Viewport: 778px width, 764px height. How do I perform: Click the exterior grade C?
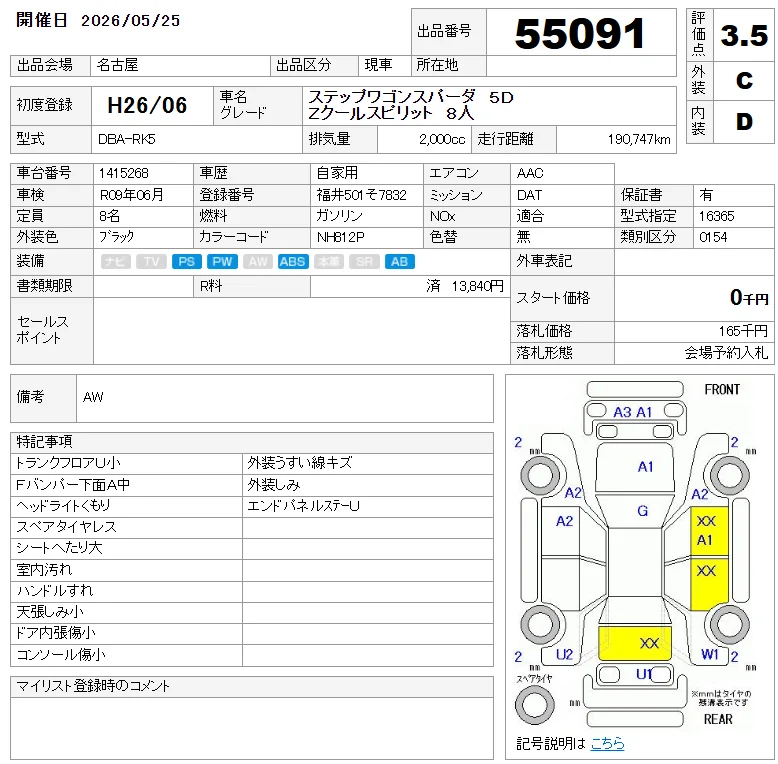pos(744,80)
